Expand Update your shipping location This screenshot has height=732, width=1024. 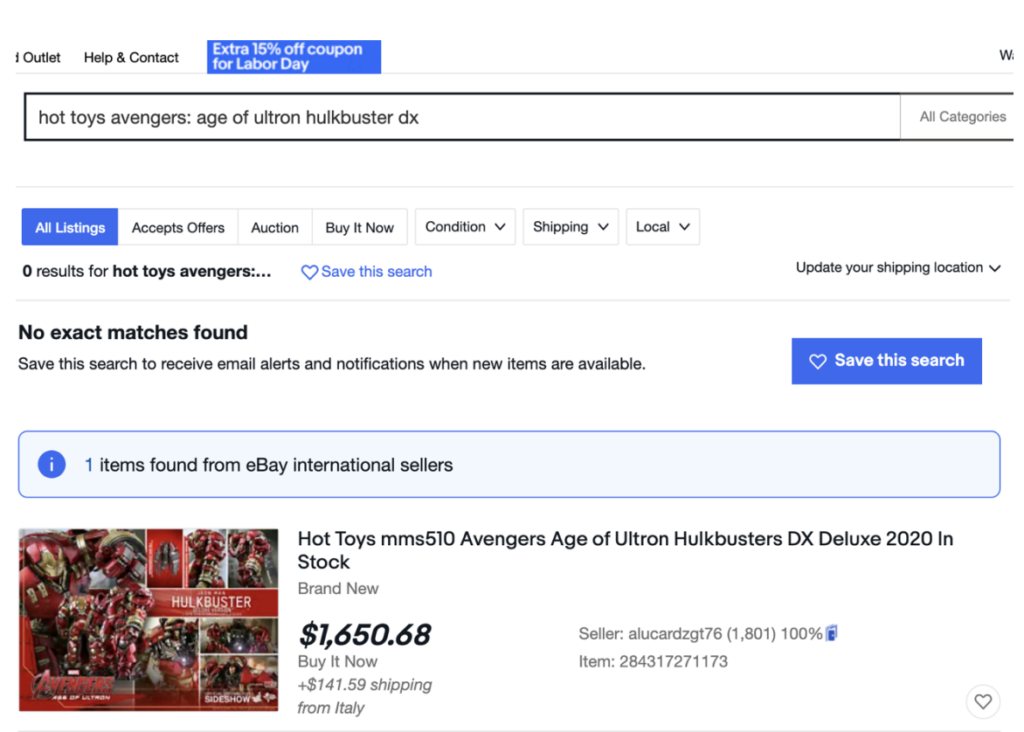click(897, 268)
